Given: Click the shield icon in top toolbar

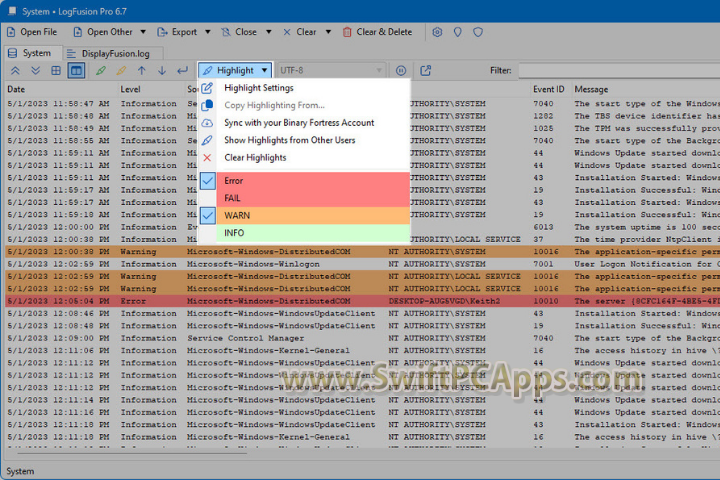Looking at the screenshot, I should click(478, 32).
